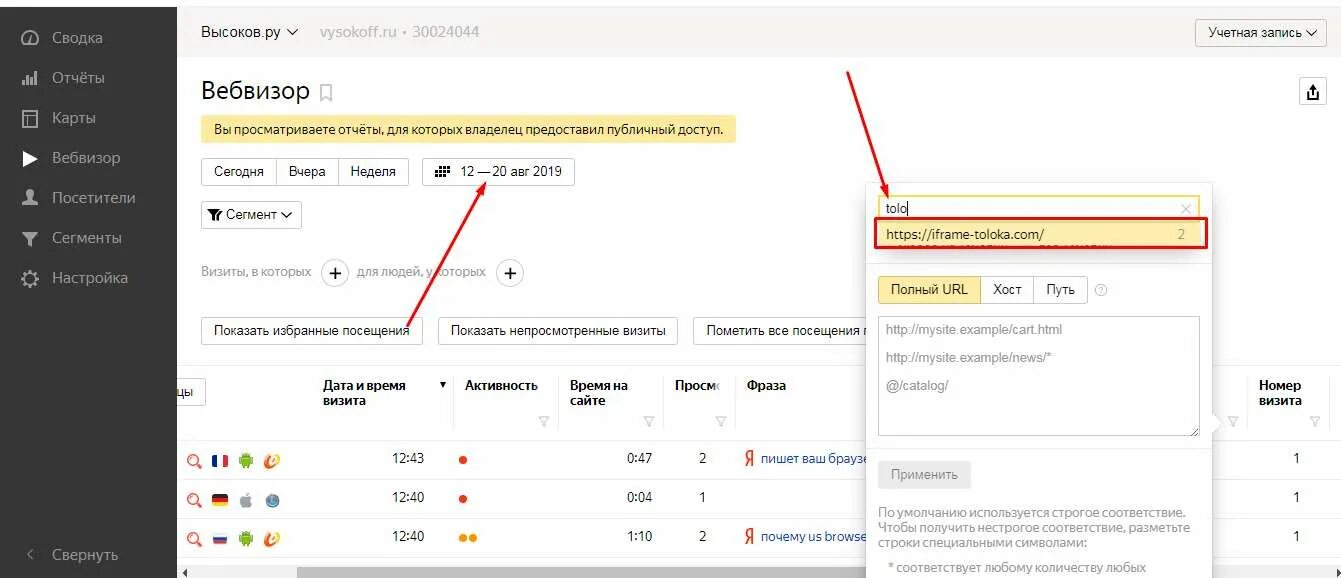
Task: Play the first 12:40 visit with German flag
Action: point(194,499)
